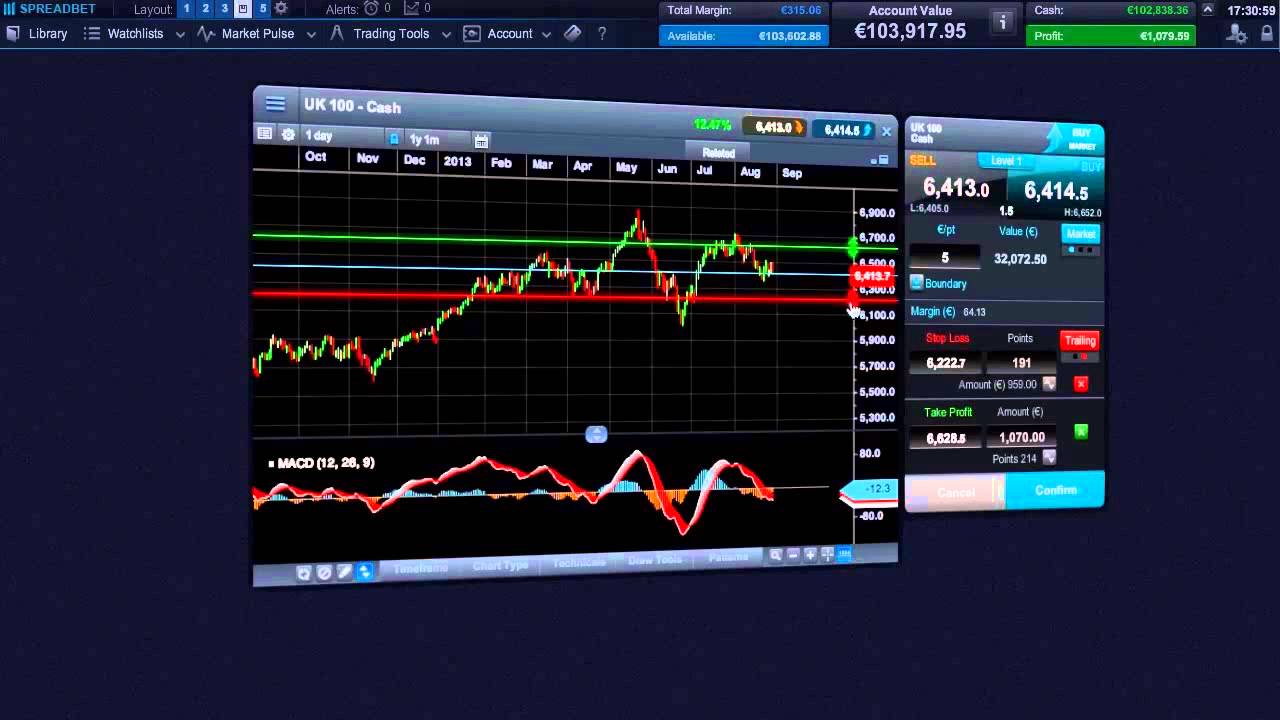Click the Stop Loss level field
The image size is (1280, 720).
pos(945,362)
